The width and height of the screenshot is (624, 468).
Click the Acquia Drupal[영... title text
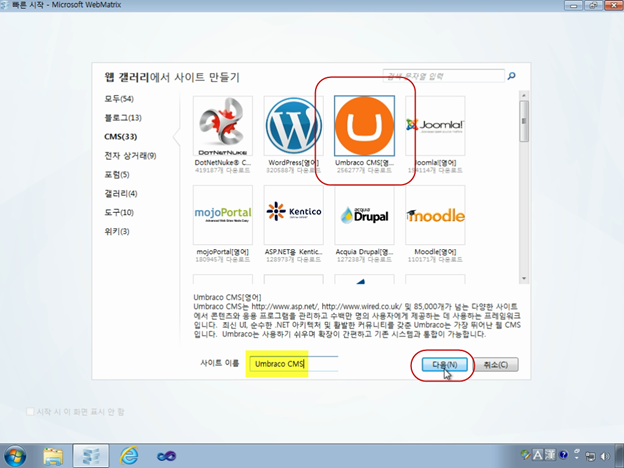pos(365,252)
